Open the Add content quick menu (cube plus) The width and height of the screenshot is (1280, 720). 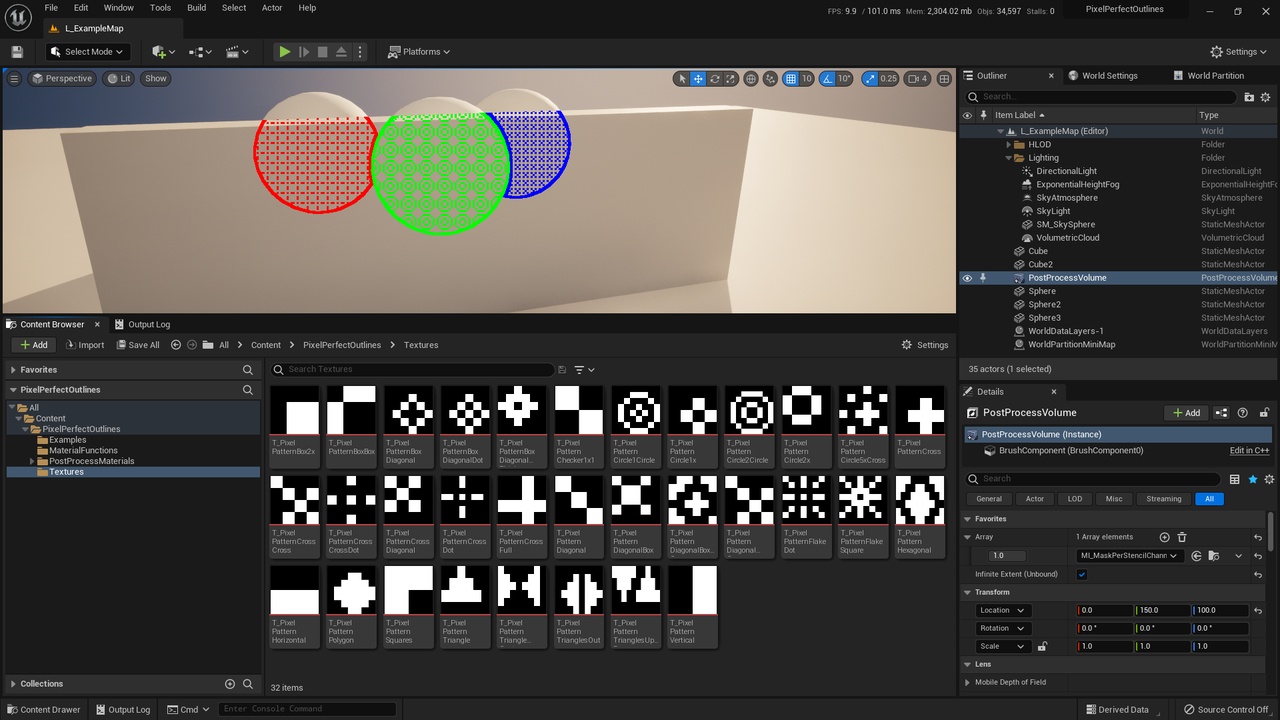[163, 52]
